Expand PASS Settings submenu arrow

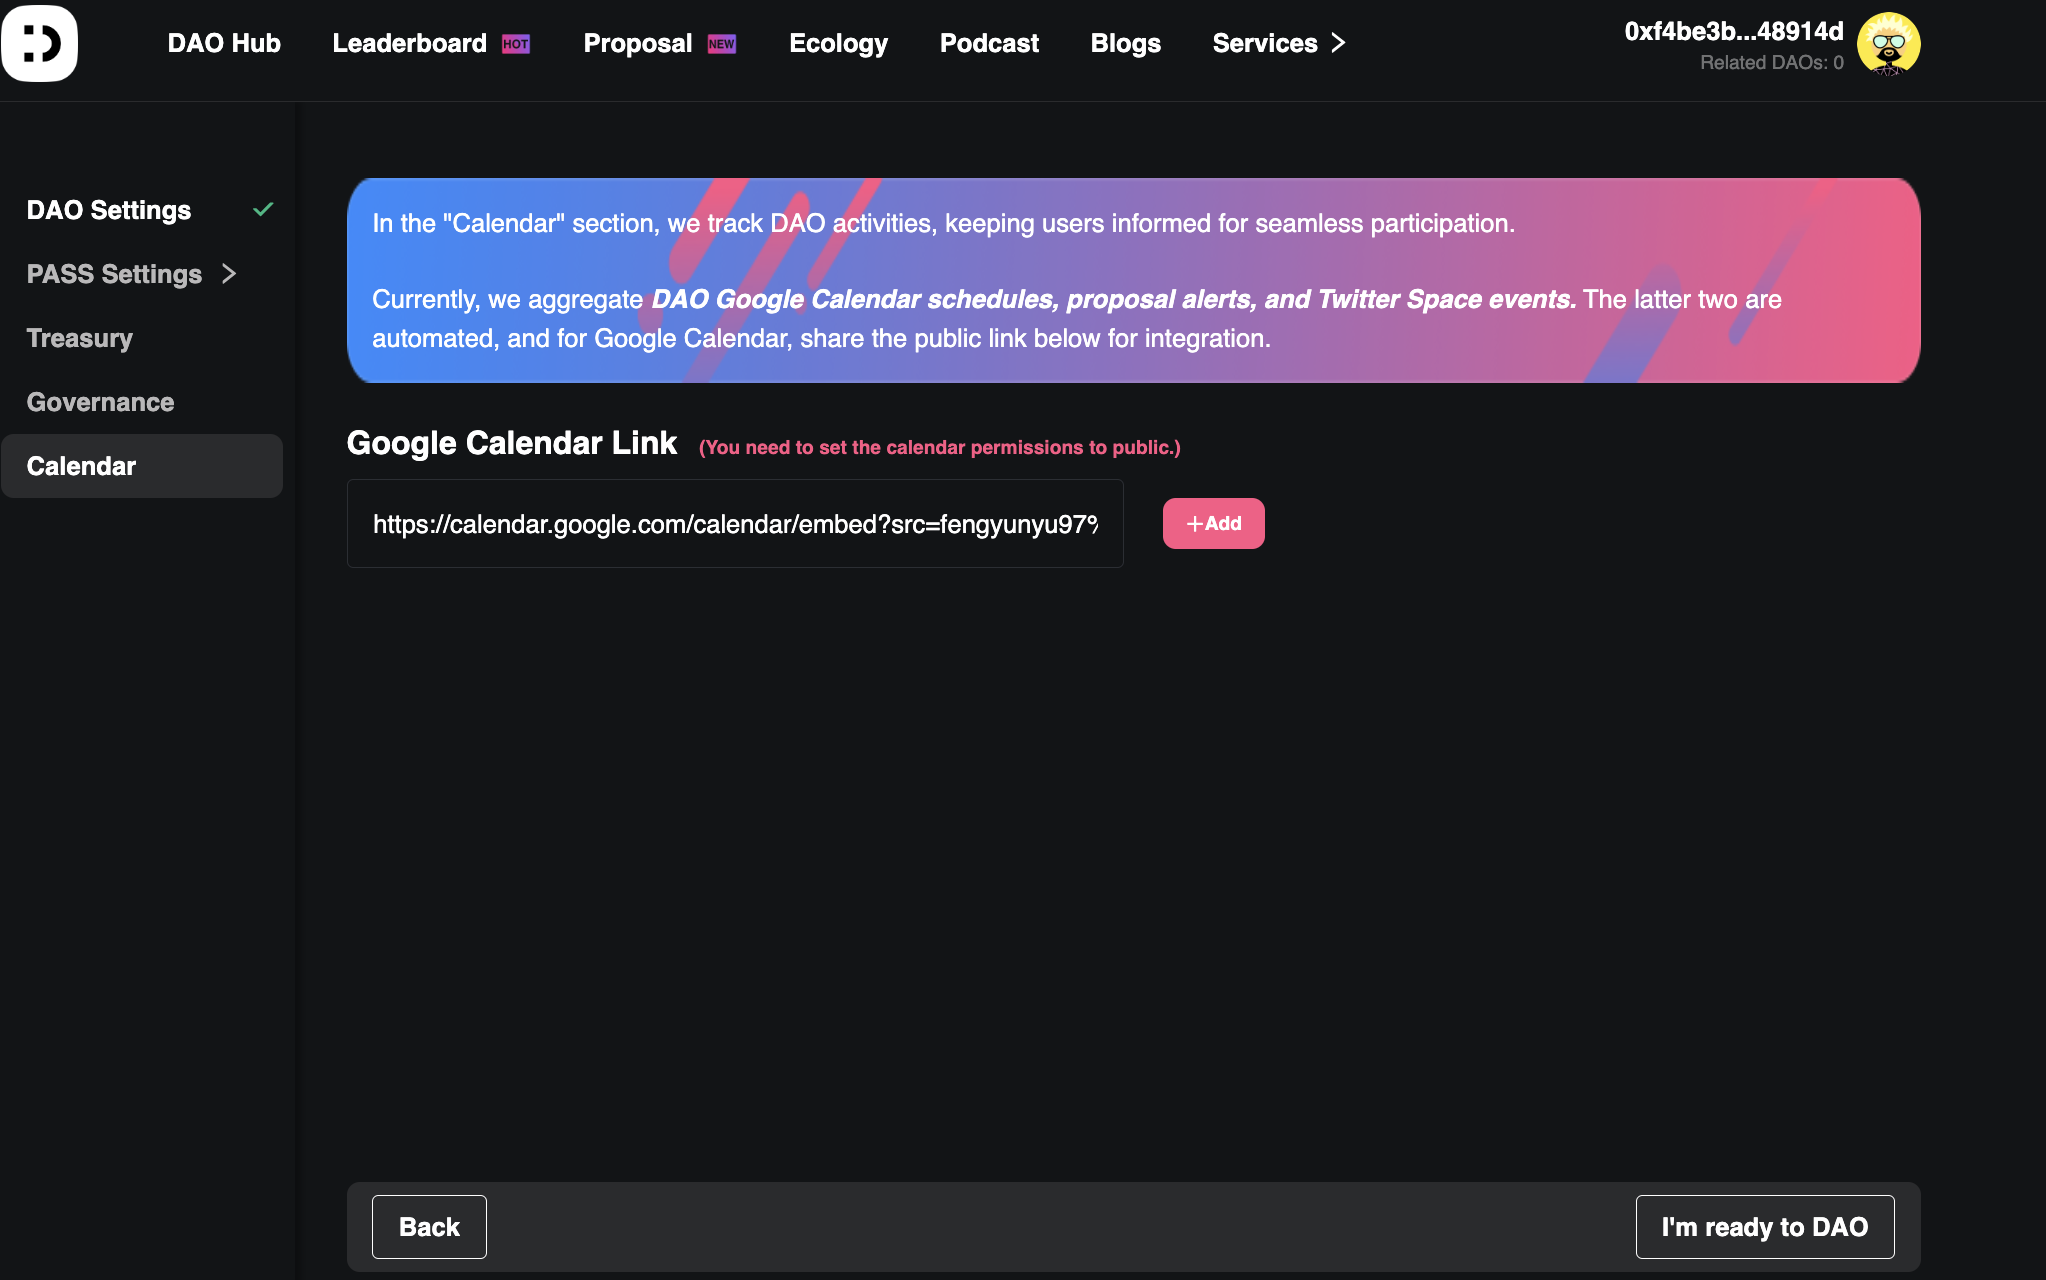click(x=229, y=274)
